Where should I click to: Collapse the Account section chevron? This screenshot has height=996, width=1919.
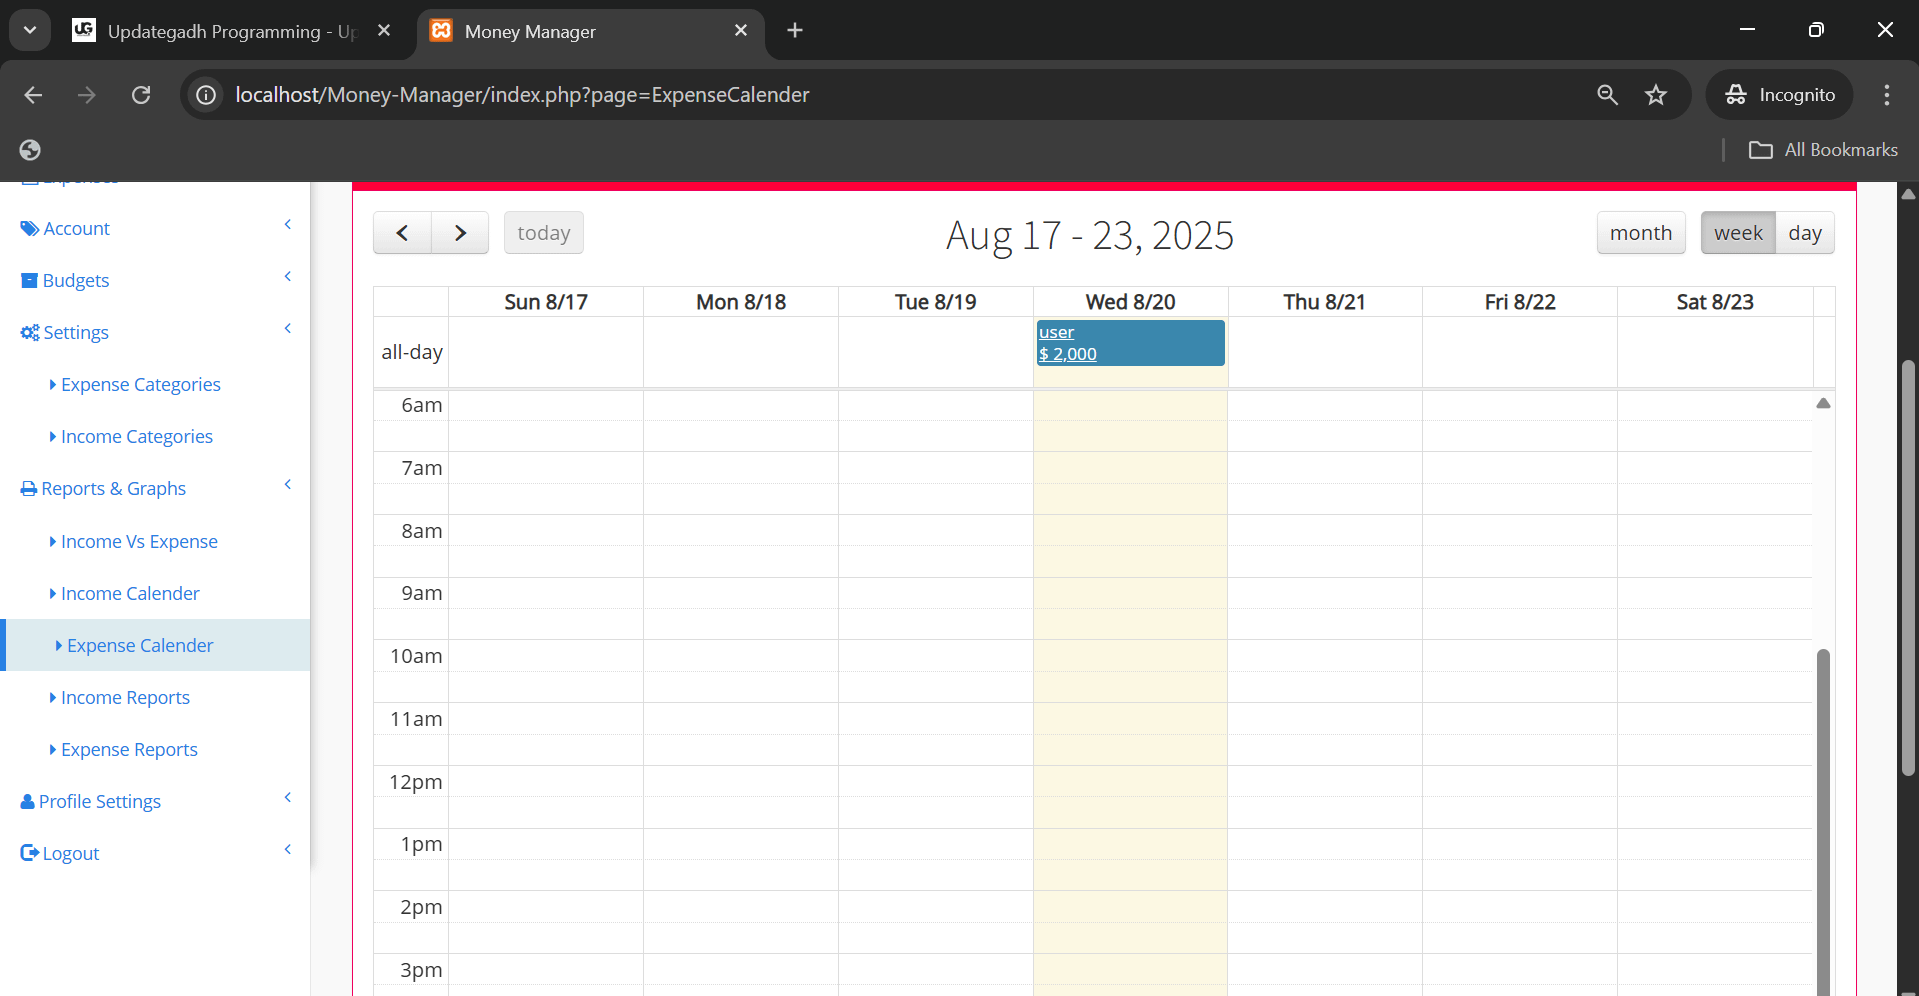click(x=288, y=225)
